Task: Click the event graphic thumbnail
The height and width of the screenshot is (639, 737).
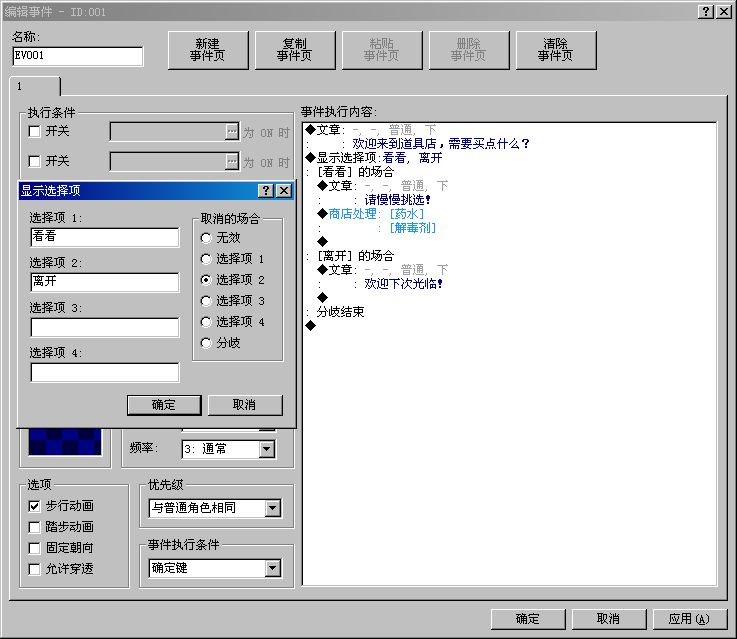Action: 65,442
